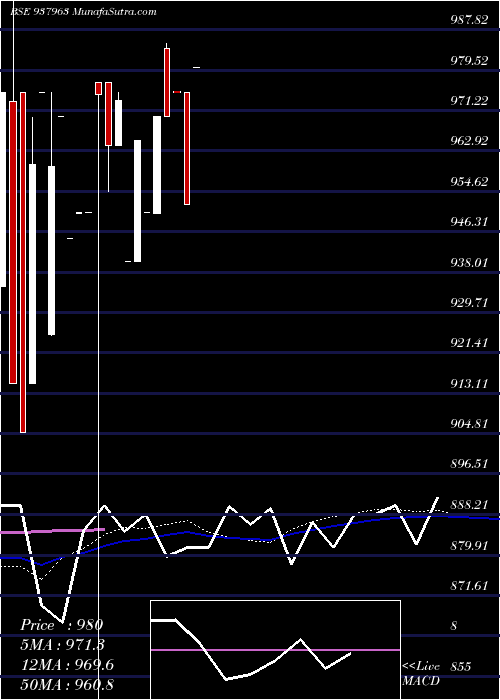Click the MACD inset chart panel
Viewport: 500px width, 700px height.
tap(275, 650)
